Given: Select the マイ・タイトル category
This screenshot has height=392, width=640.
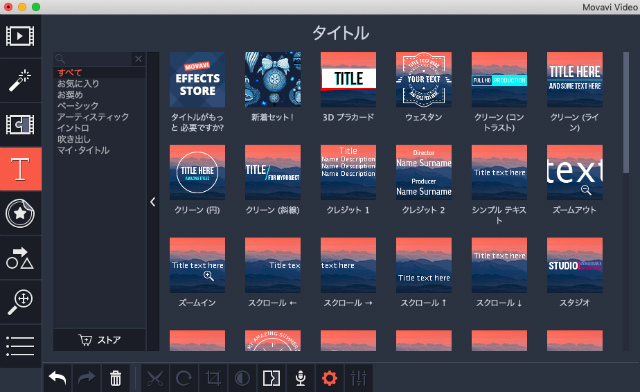Looking at the screenshot, I should point(83,150).
